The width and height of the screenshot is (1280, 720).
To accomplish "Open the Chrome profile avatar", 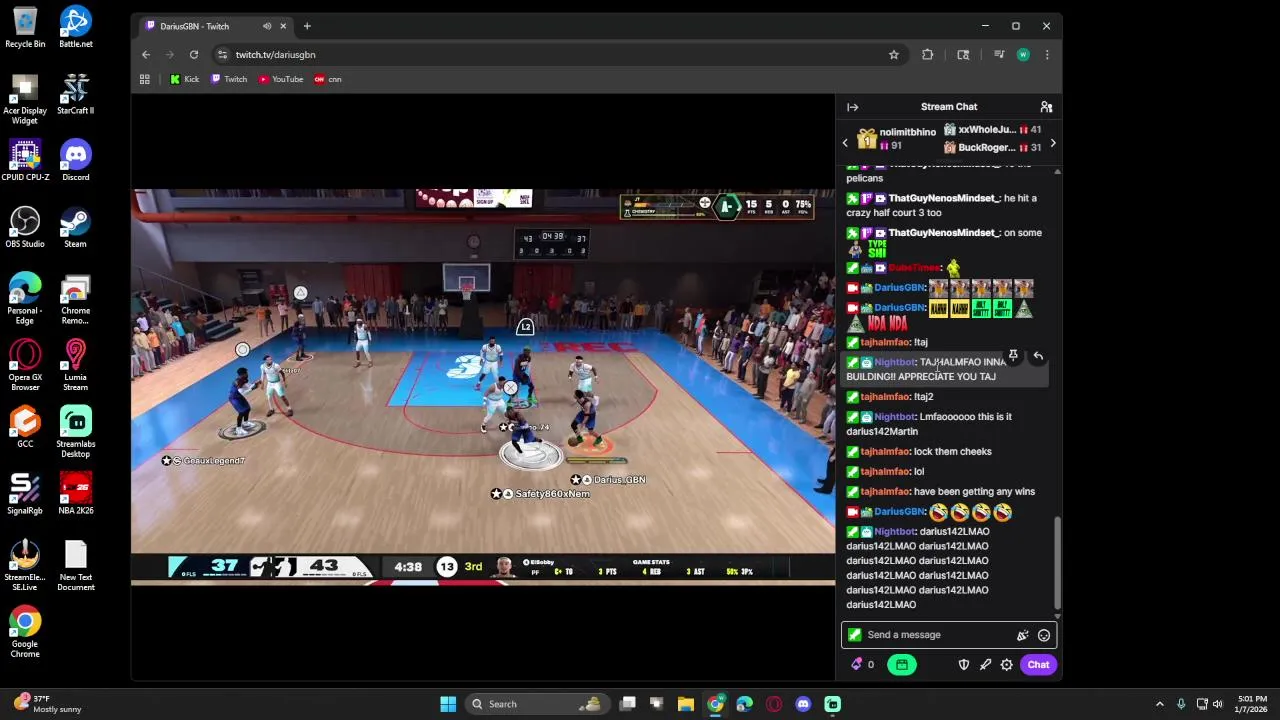I will coord(1023,55).
